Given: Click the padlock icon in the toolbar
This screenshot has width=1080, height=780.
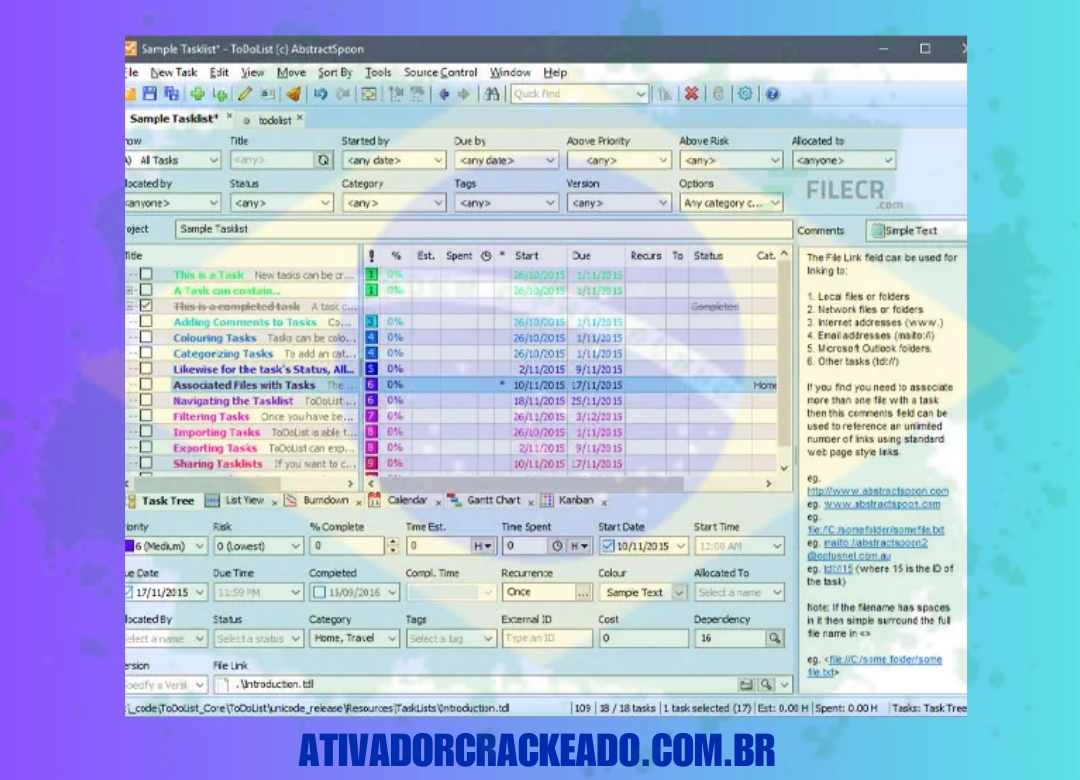Looking at the screenshot, I should coord(718,94).
